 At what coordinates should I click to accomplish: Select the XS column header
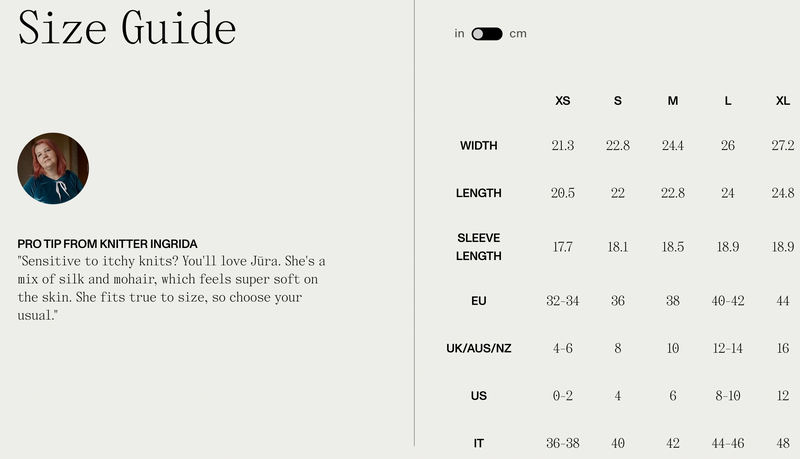coord(563,101)
